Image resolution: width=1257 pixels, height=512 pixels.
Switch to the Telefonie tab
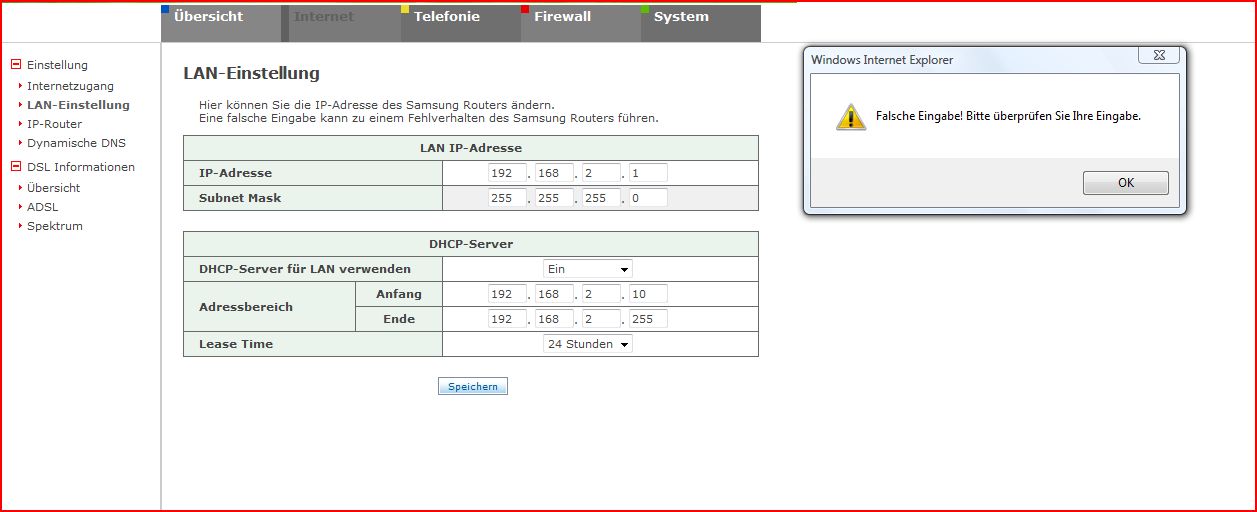point(461,23)
